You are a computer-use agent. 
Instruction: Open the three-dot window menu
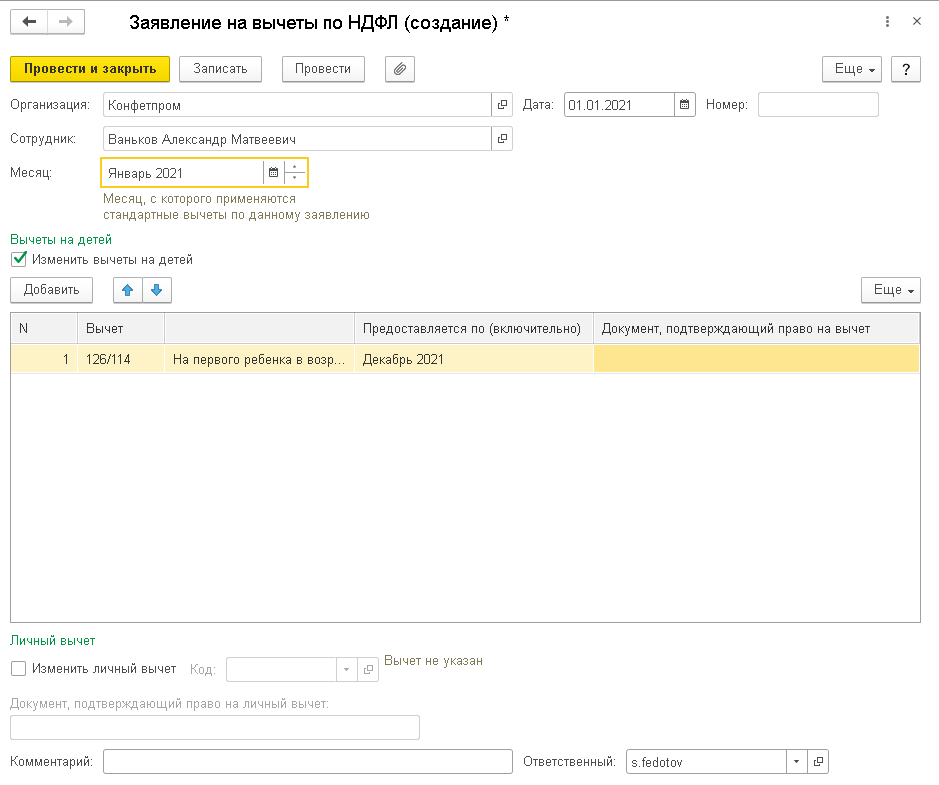tap(887, 22)
